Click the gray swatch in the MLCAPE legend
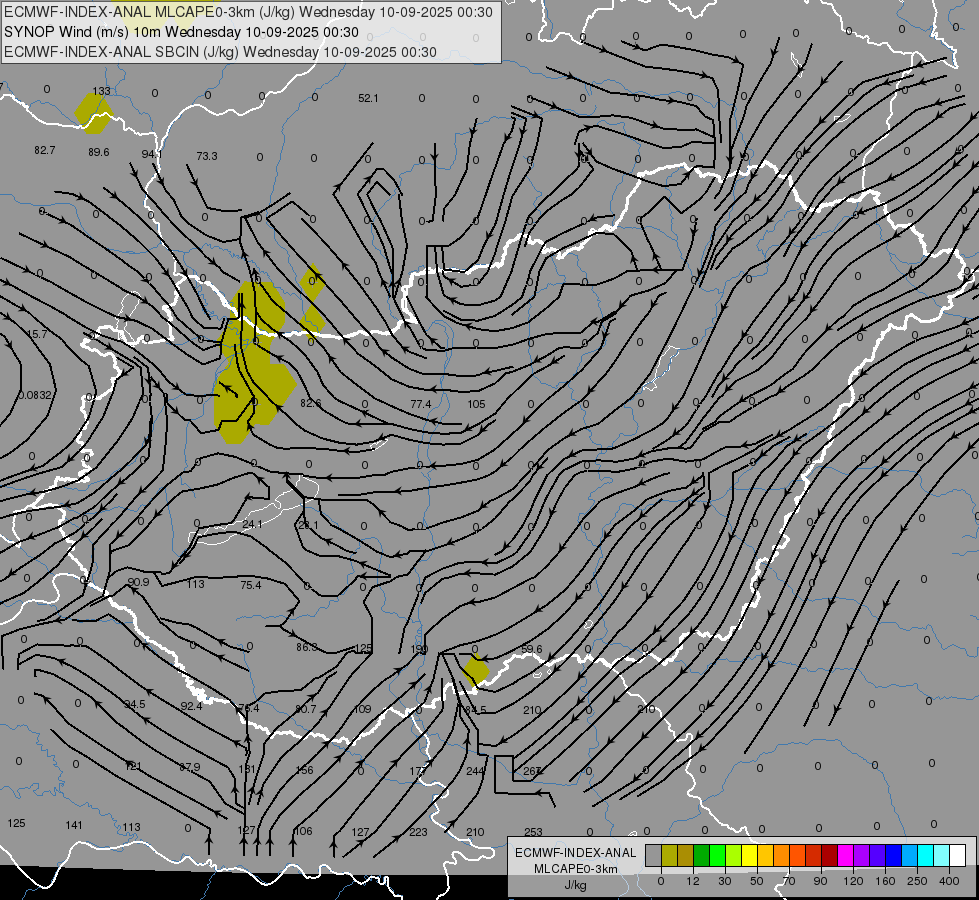 click(x=653, y=855)
